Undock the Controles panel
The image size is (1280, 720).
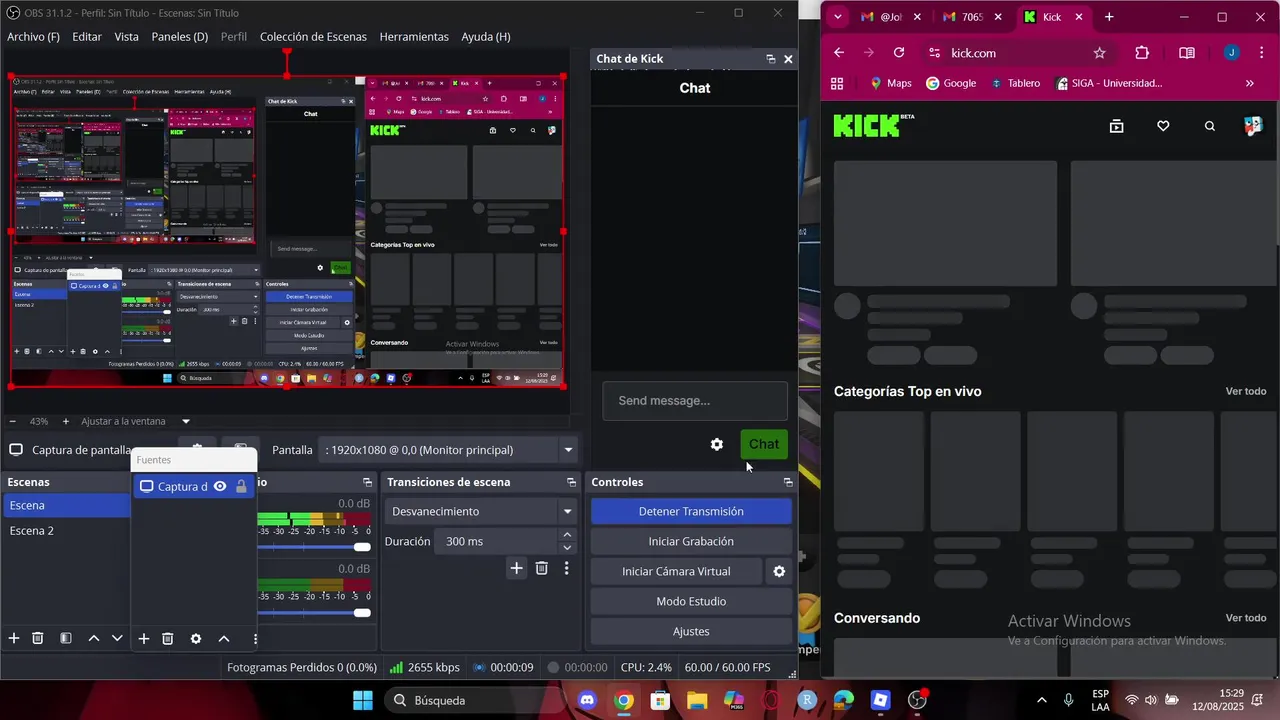(788, 482)
